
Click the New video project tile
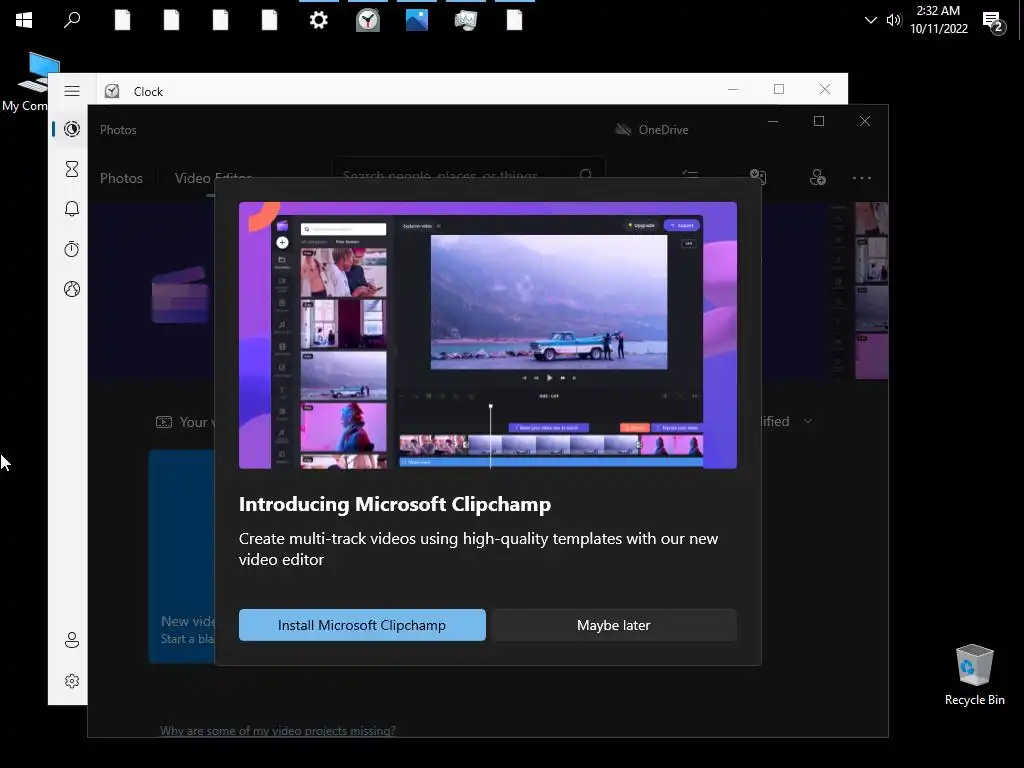[183, 556]
